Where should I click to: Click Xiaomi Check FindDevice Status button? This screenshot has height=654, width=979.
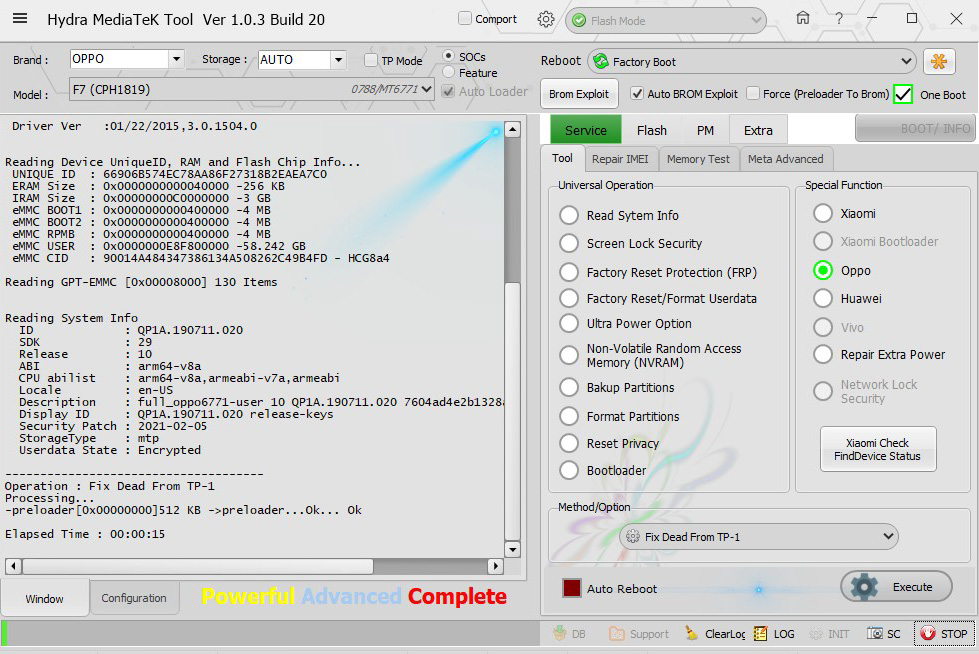tap(877, 449)
